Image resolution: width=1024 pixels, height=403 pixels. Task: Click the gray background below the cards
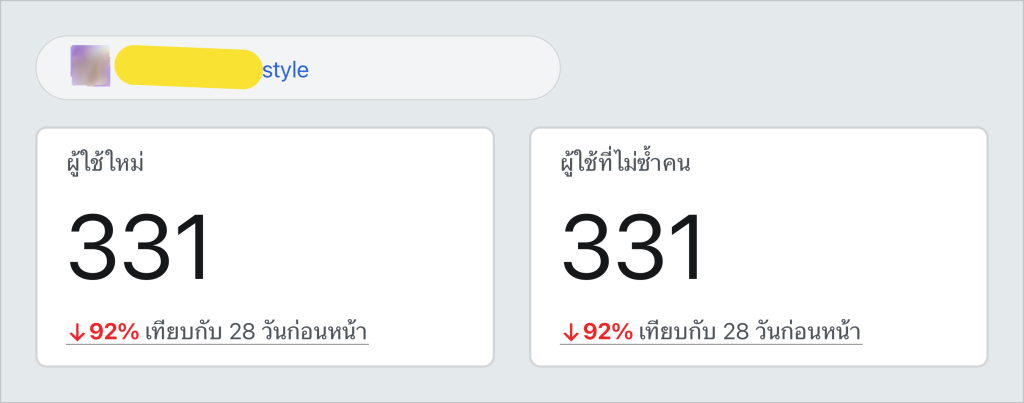pos(512,385)
